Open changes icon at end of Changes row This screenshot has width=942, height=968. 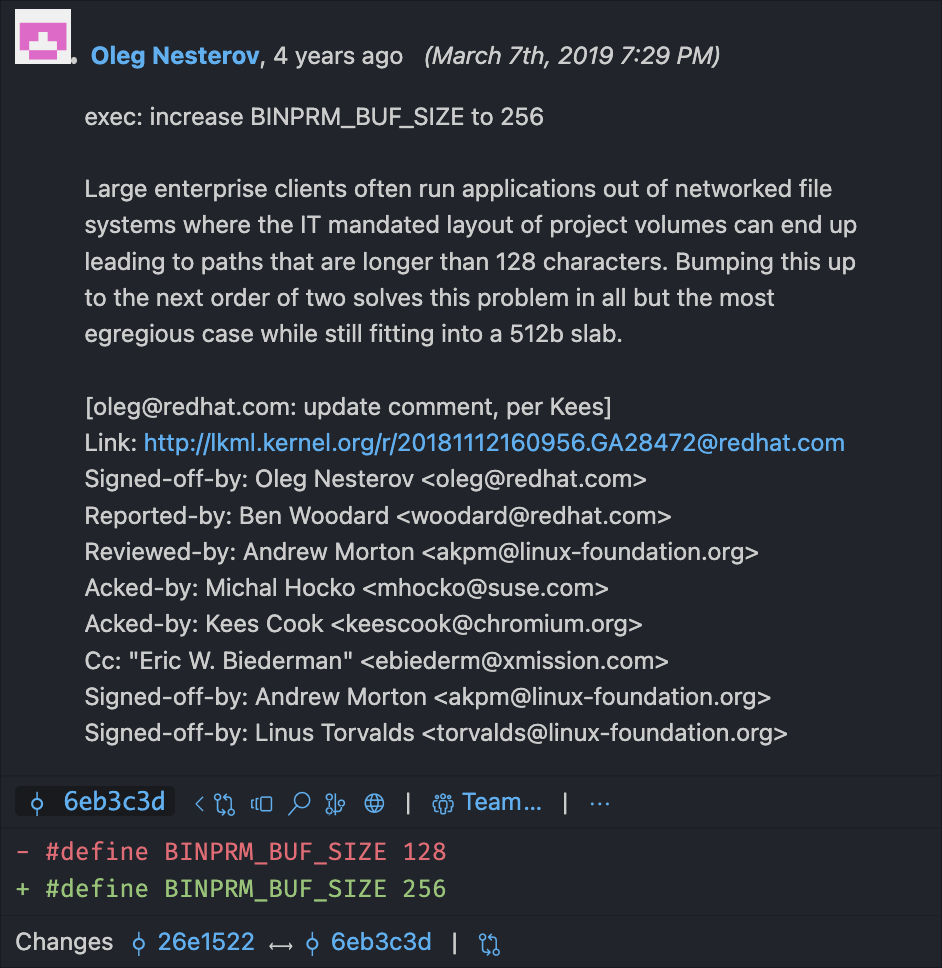(x=488, y=941)
